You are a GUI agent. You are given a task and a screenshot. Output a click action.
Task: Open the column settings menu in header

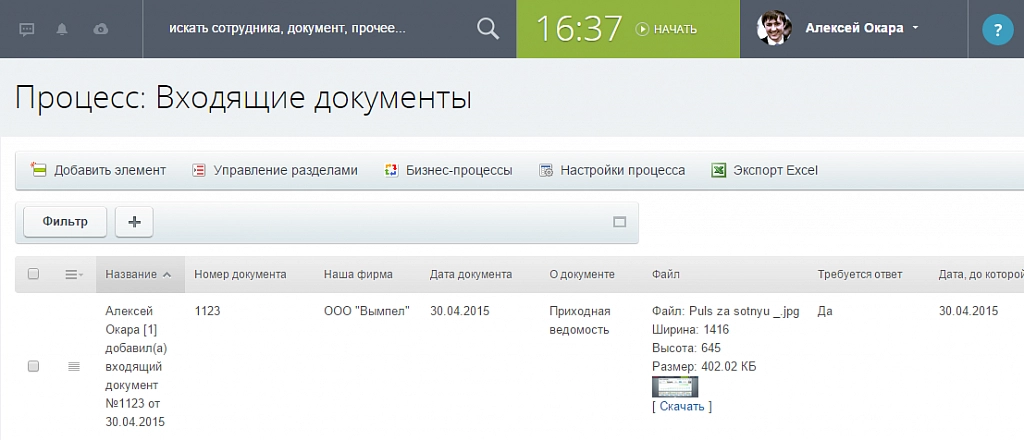74,274
